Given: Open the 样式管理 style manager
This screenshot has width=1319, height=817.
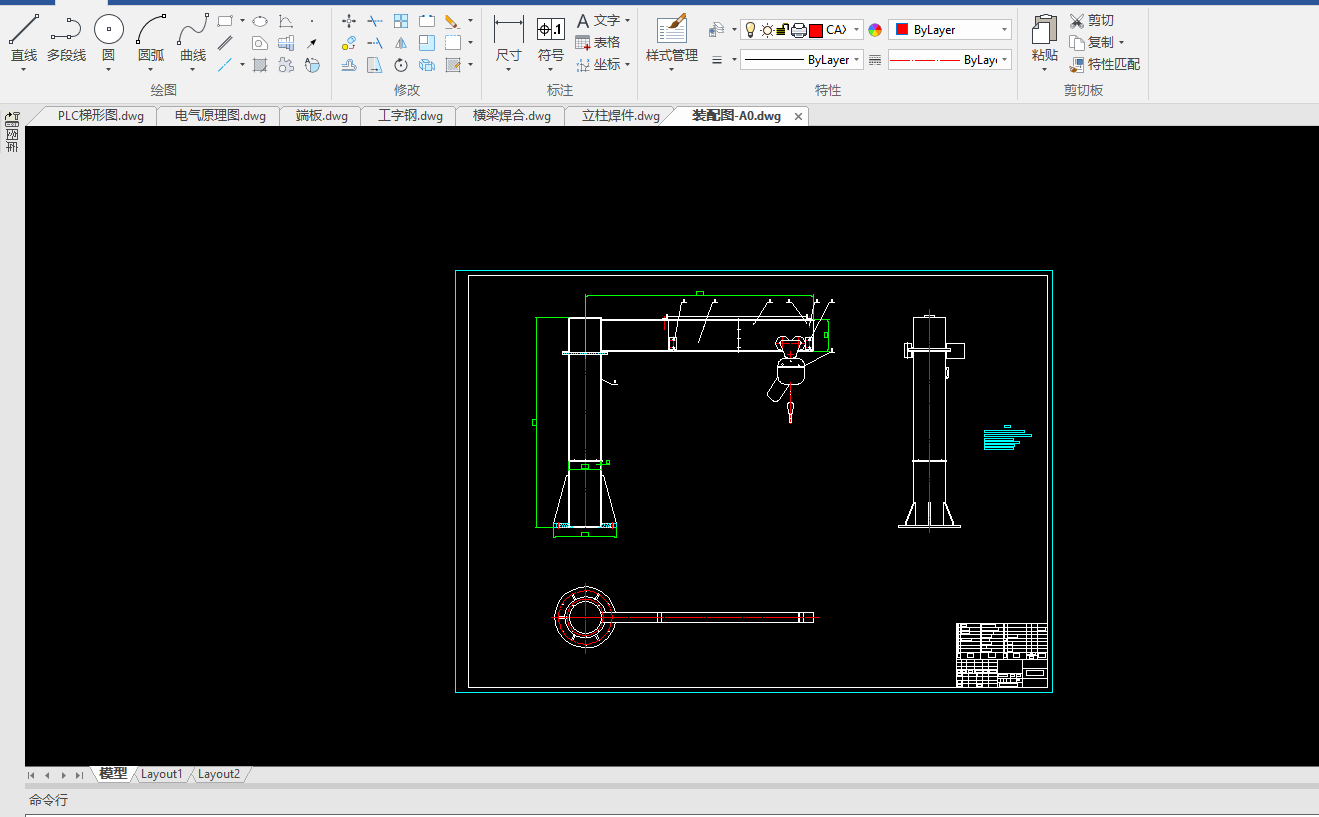Looking at the screenshot, I should click(671, 38).
